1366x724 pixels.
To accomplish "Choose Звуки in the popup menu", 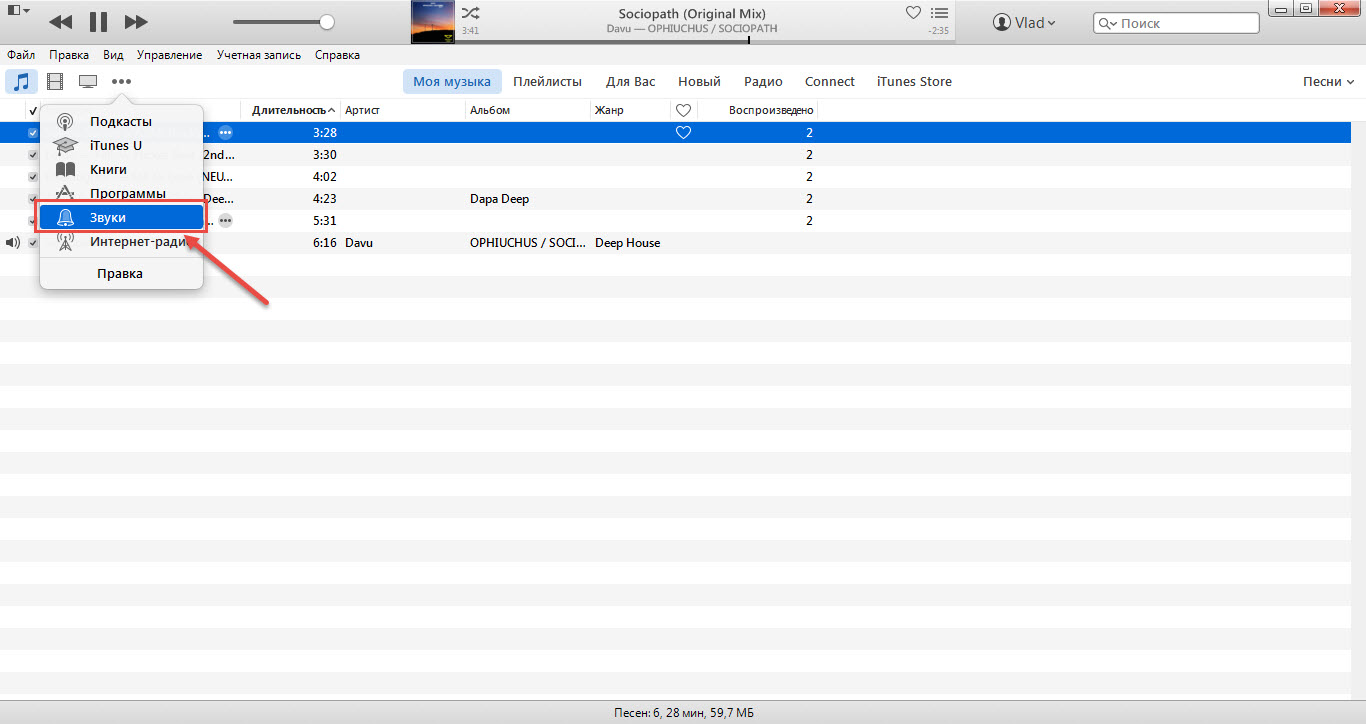I will 121,217.
